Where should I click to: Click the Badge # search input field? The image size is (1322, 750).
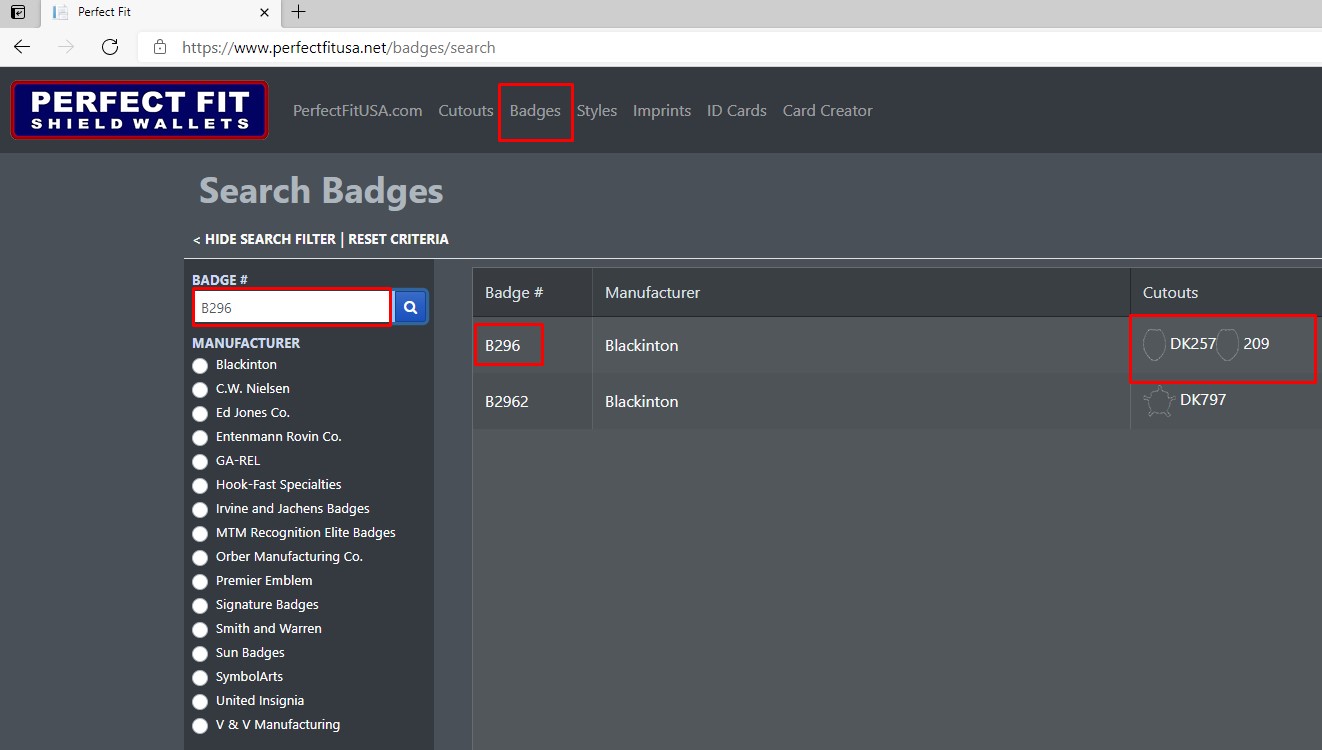coord(291,308)
